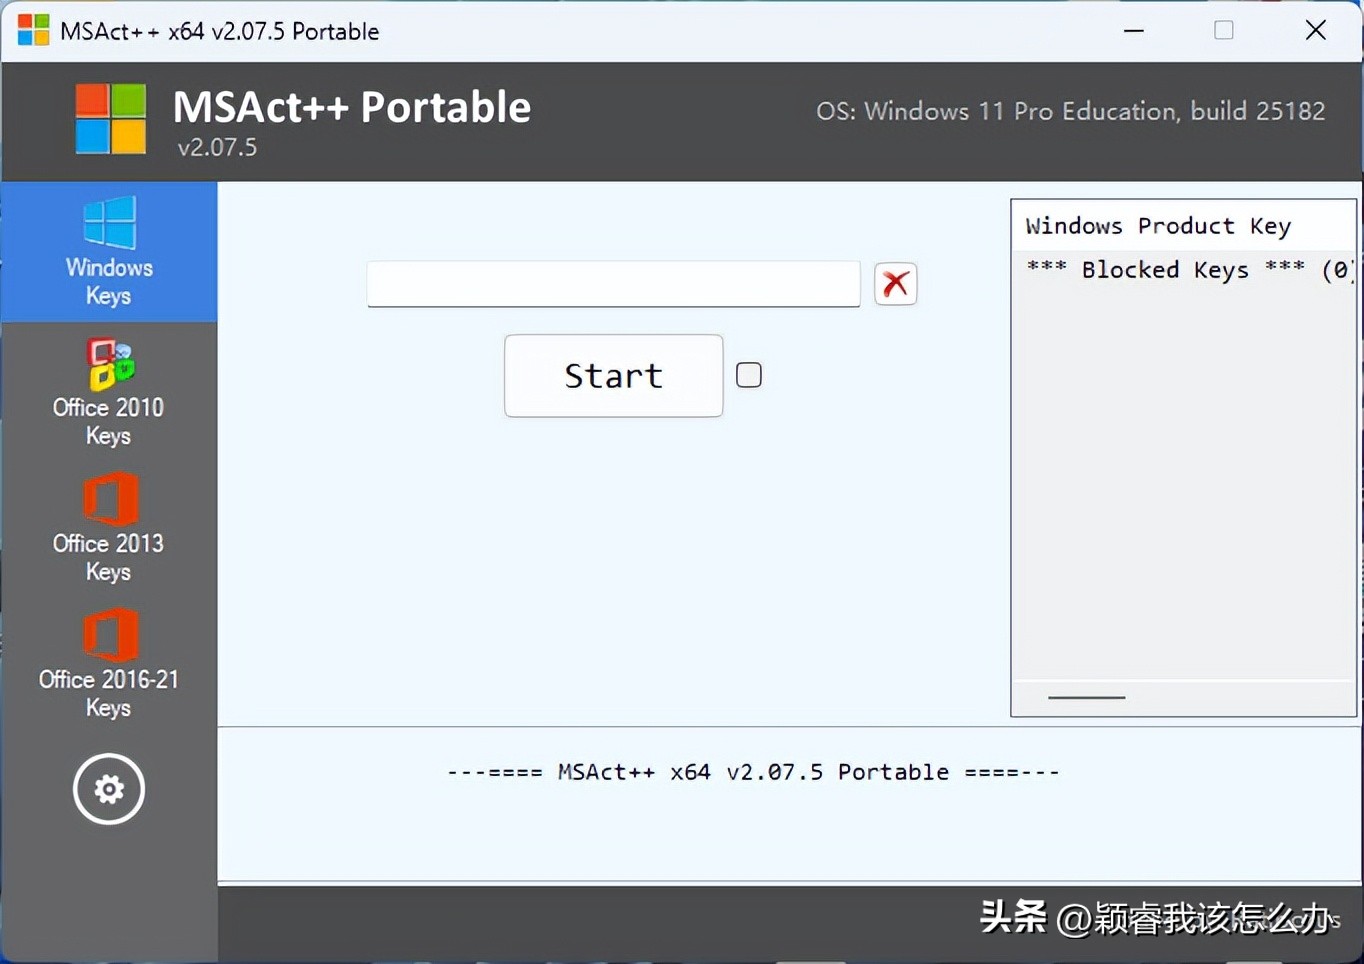Select the Windows Keys sidebar icon
Screen dimensions: 1364x964
[x=109, y=248]
